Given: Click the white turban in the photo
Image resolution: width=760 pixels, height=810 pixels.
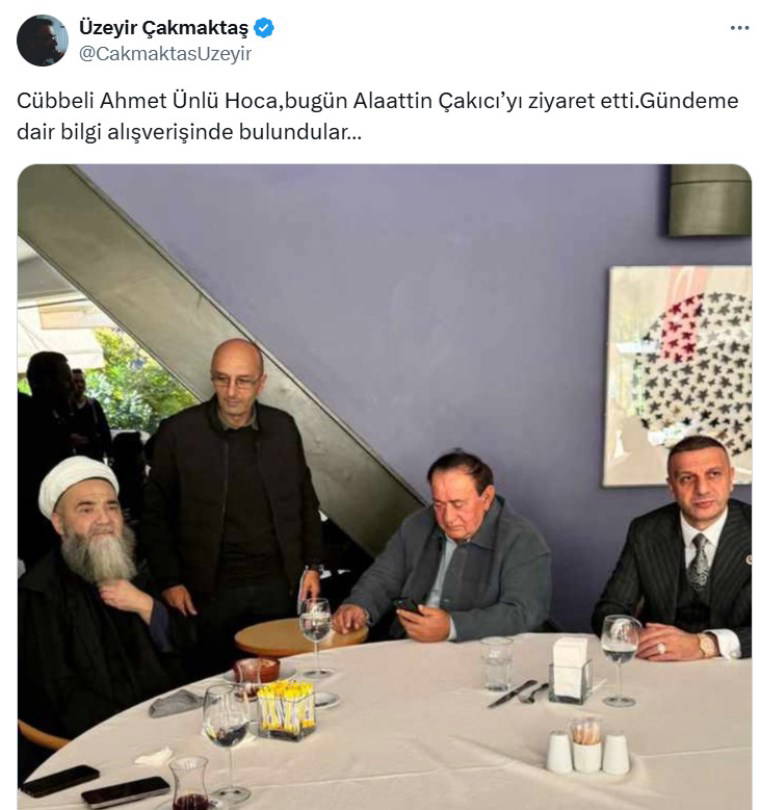Looking at the screenshot, I should 78,485.
